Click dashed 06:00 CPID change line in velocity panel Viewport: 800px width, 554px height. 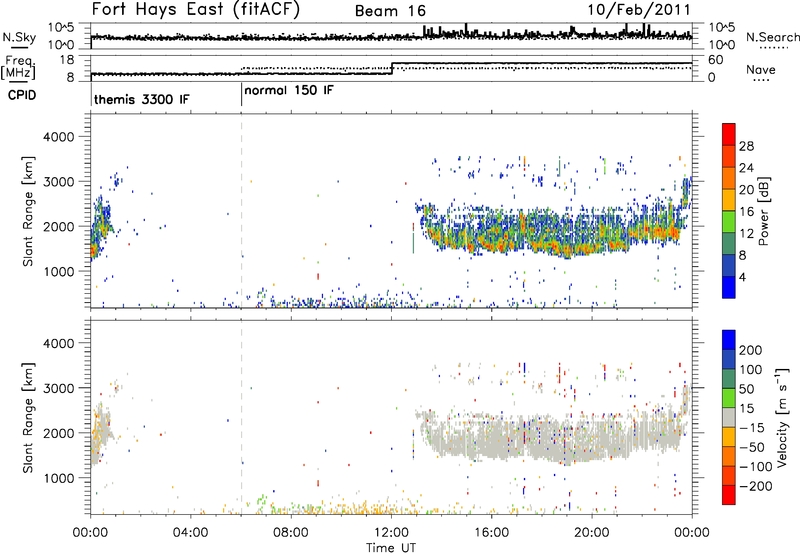[241, 417]
